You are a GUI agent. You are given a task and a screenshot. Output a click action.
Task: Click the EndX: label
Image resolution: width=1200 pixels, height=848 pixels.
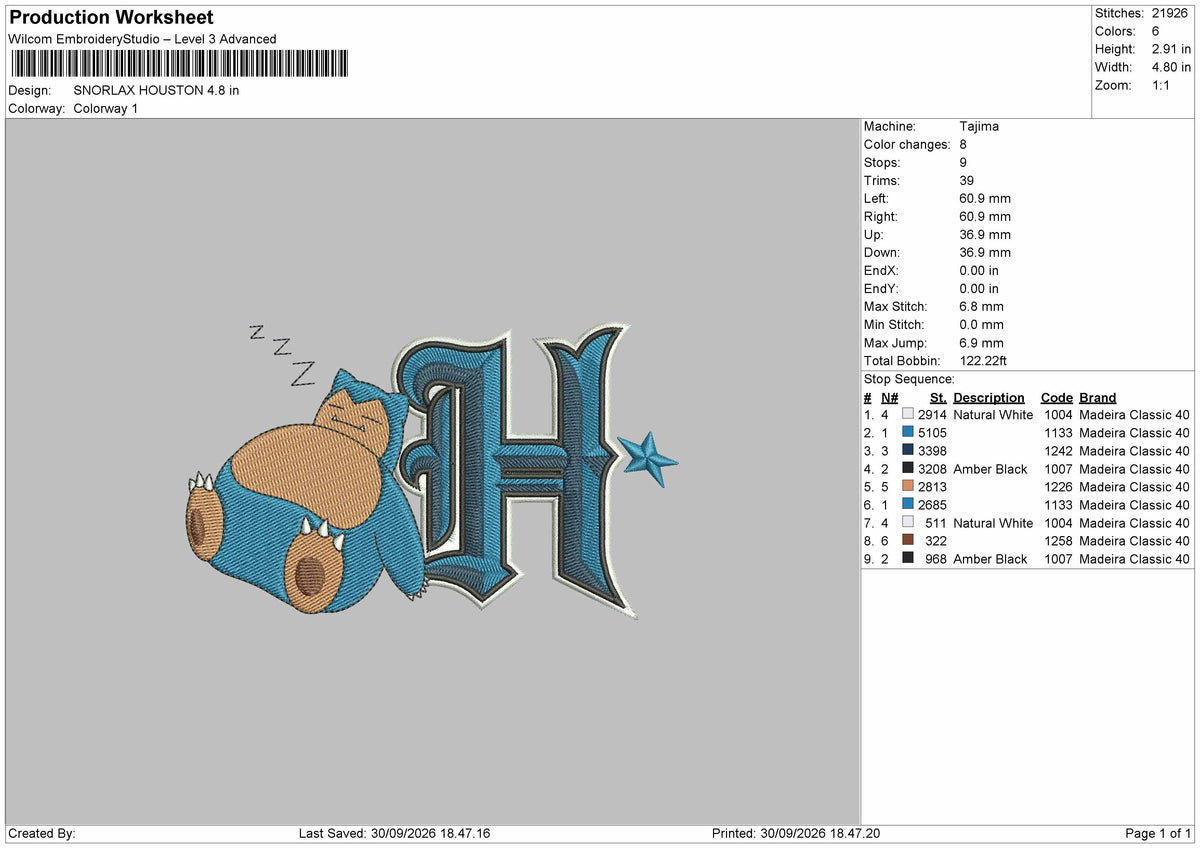(x=882, y=270)
